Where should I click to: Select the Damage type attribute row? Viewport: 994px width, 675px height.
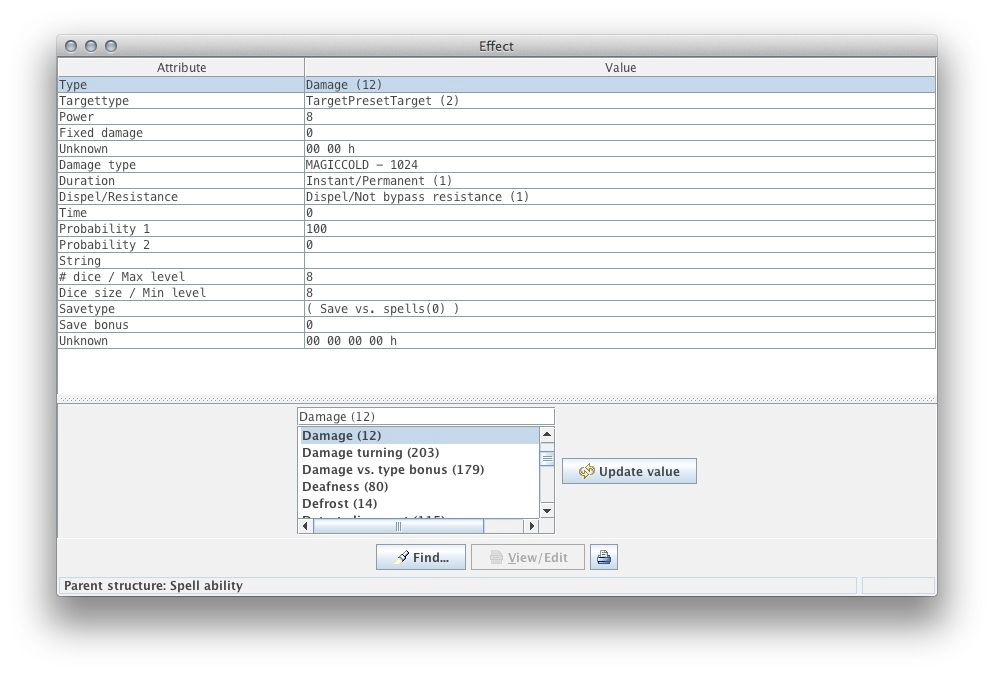180,165
